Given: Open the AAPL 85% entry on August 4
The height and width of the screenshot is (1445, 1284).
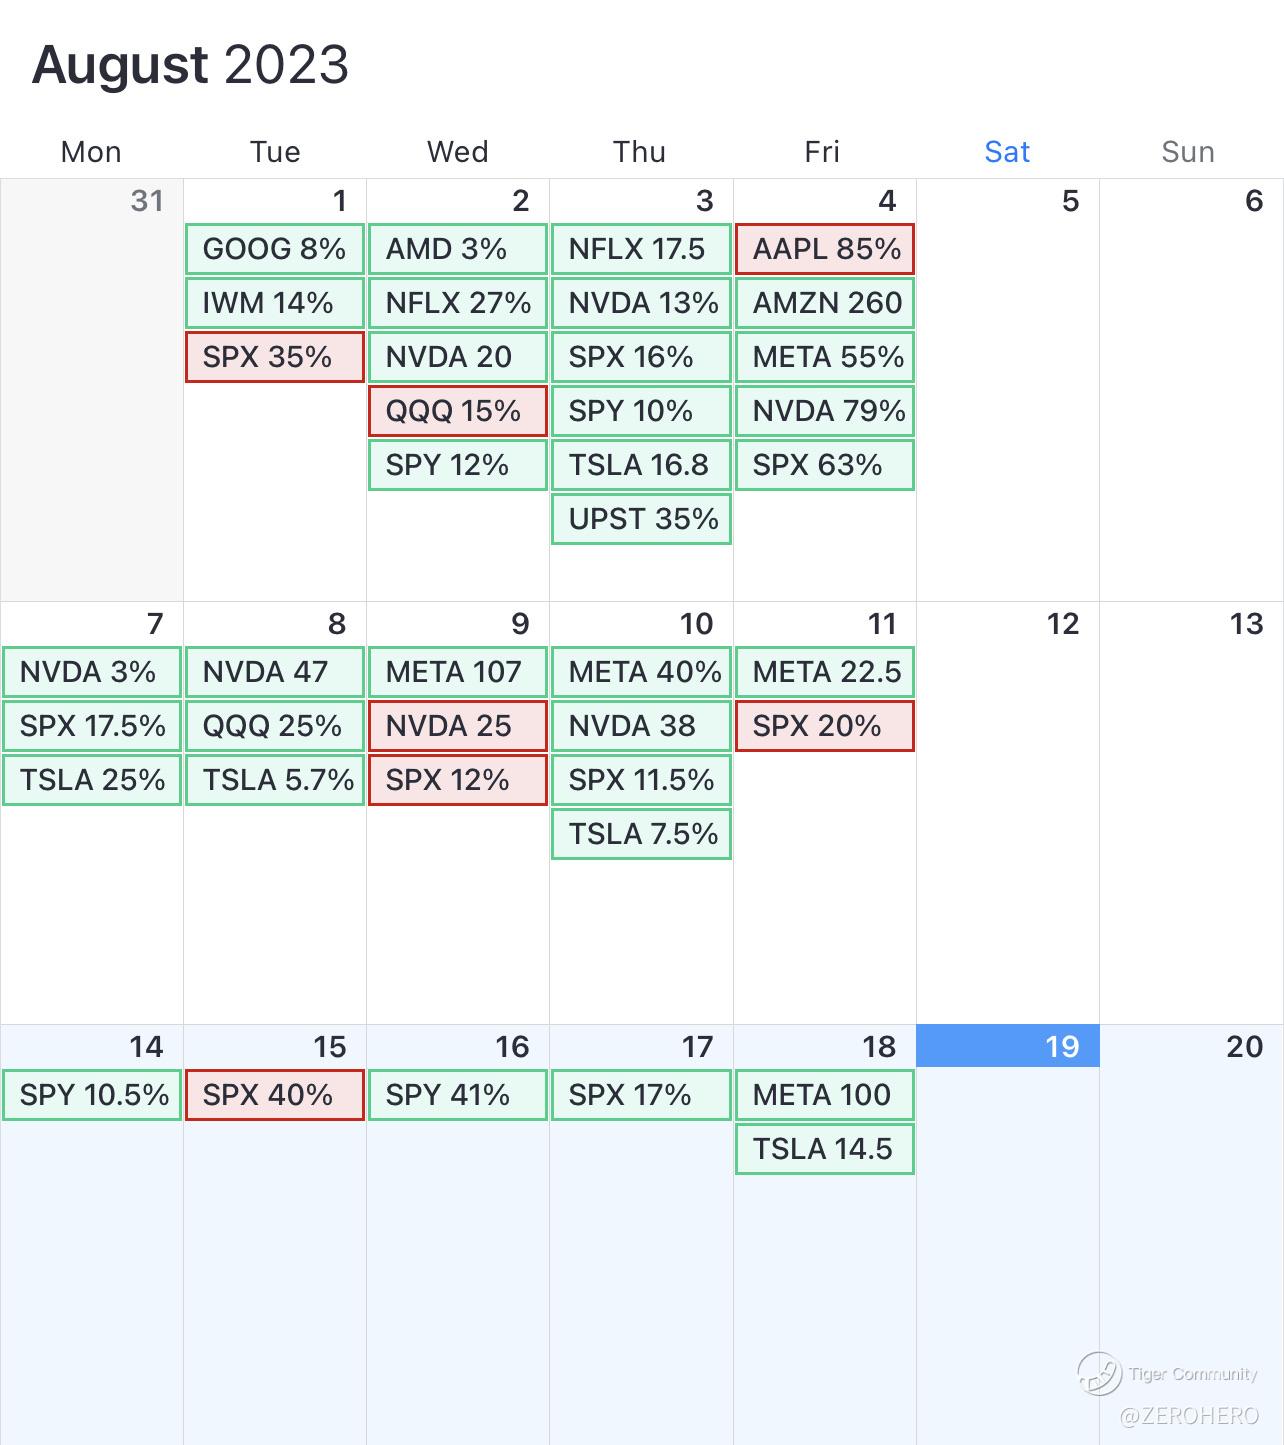Looking at the screenshot, I should point(825,249).
